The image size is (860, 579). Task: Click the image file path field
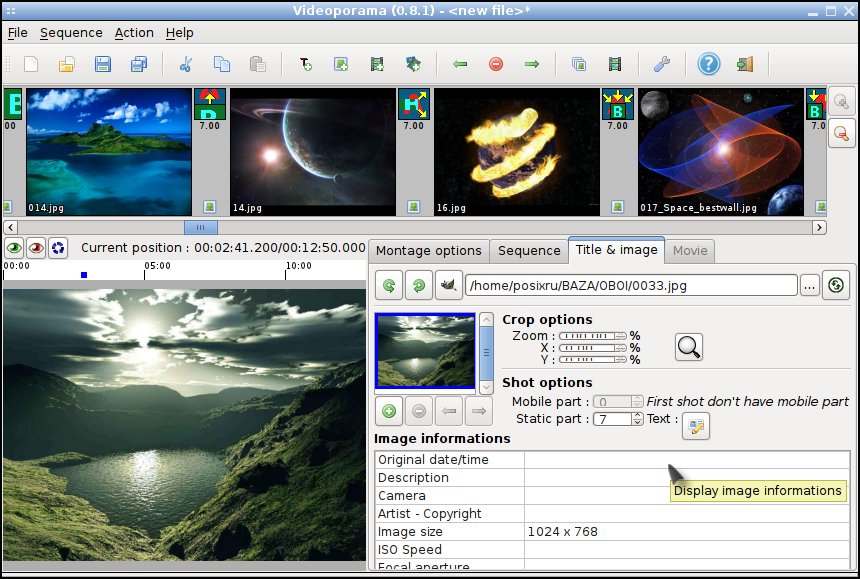click(631, 286)
